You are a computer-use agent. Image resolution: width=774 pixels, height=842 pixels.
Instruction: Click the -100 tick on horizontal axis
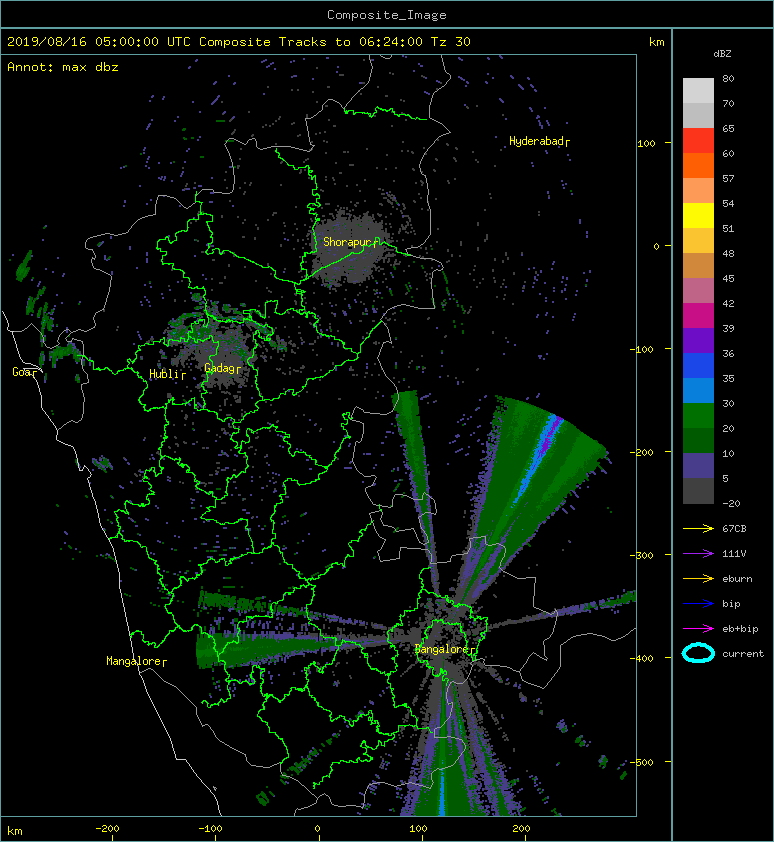click(x=210, y=829)
